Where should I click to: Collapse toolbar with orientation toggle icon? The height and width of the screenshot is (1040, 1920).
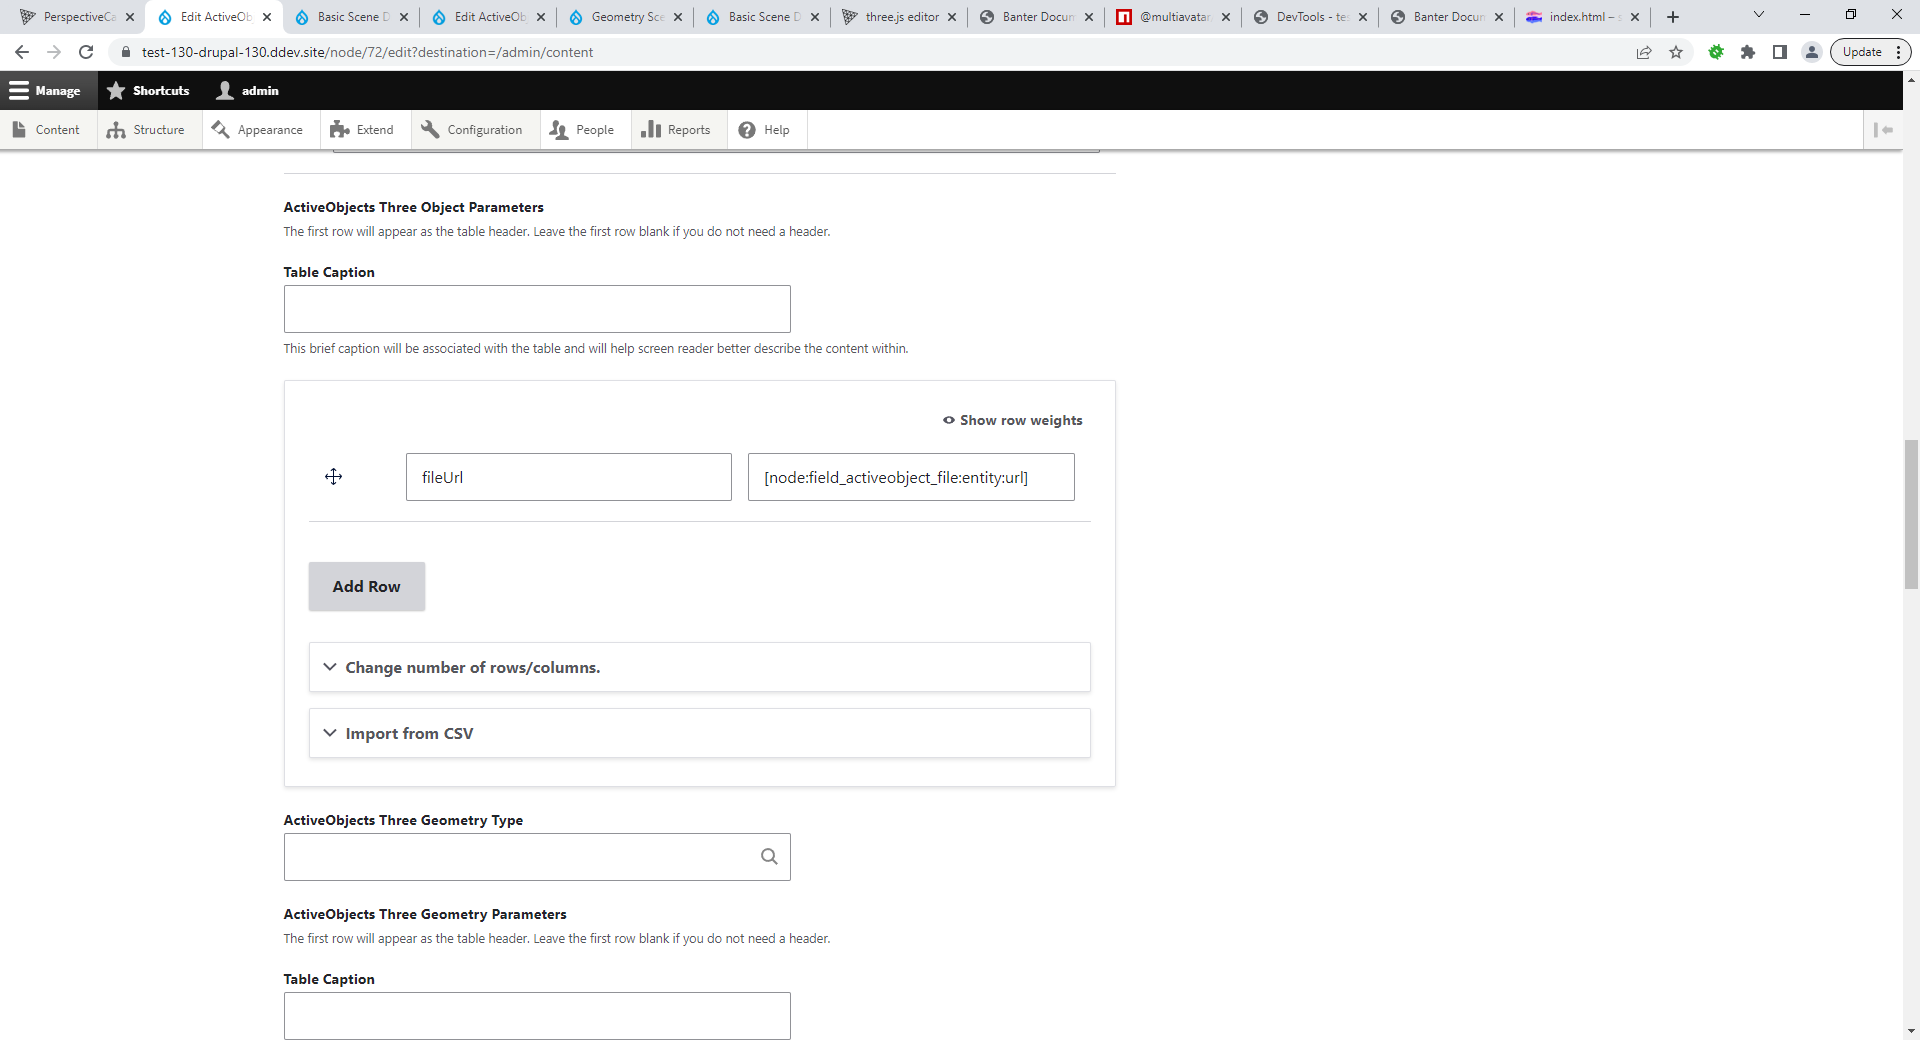coord(1883,130)
